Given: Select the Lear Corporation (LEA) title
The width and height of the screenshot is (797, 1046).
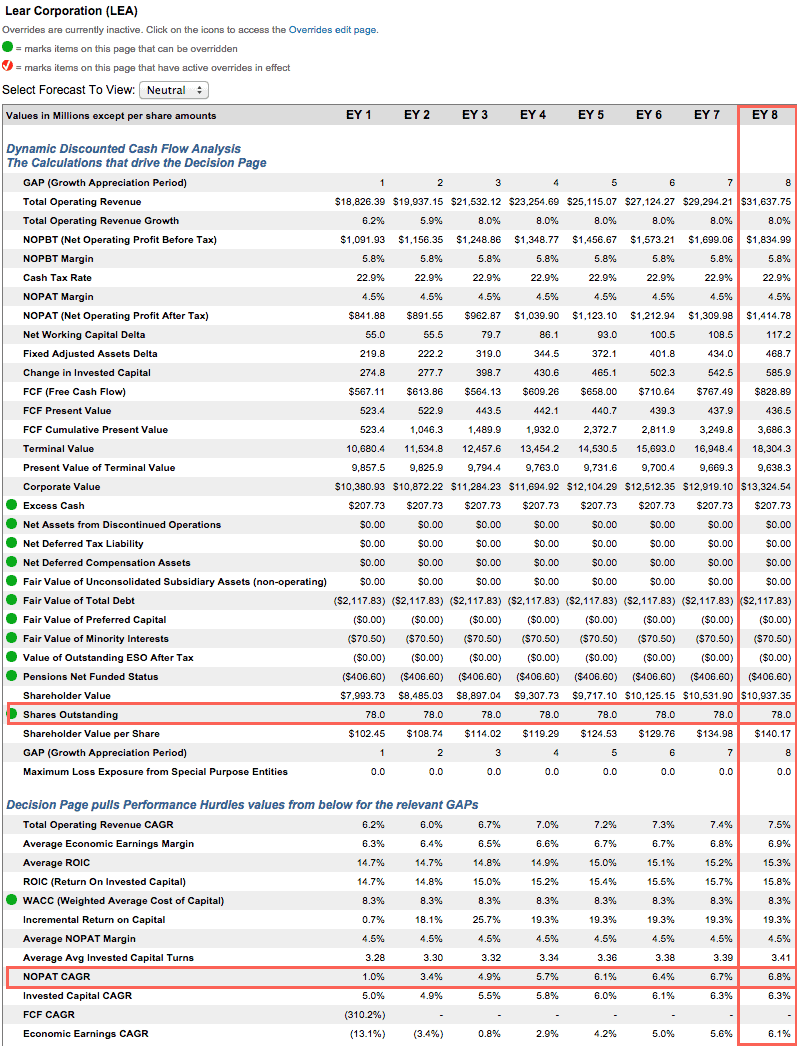Looking at the screenshot, I should pyautogui.click(x=71, y=11).
